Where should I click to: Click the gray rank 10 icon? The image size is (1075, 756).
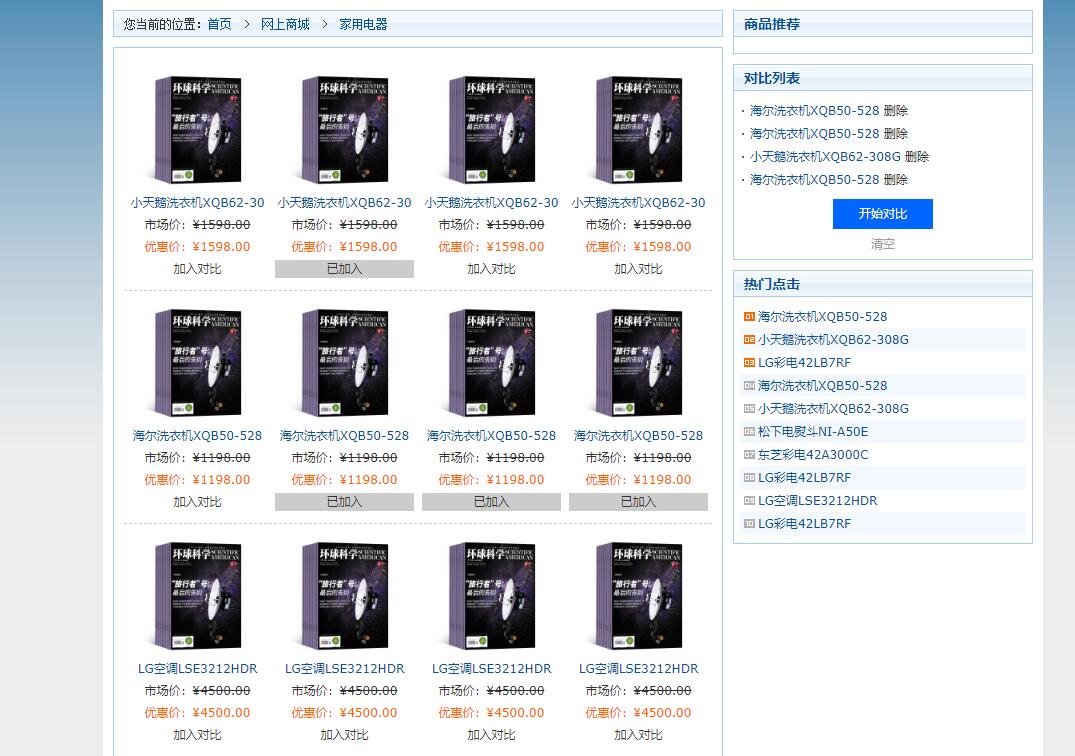pos(749,524)
